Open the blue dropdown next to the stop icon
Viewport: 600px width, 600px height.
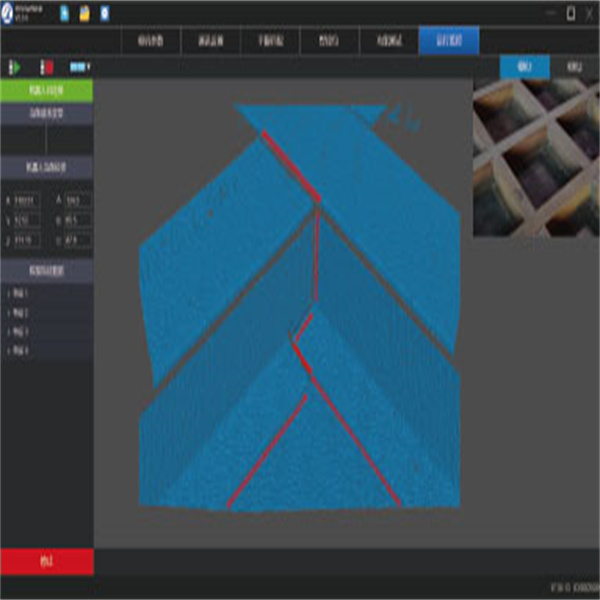[x=78, y=67]
